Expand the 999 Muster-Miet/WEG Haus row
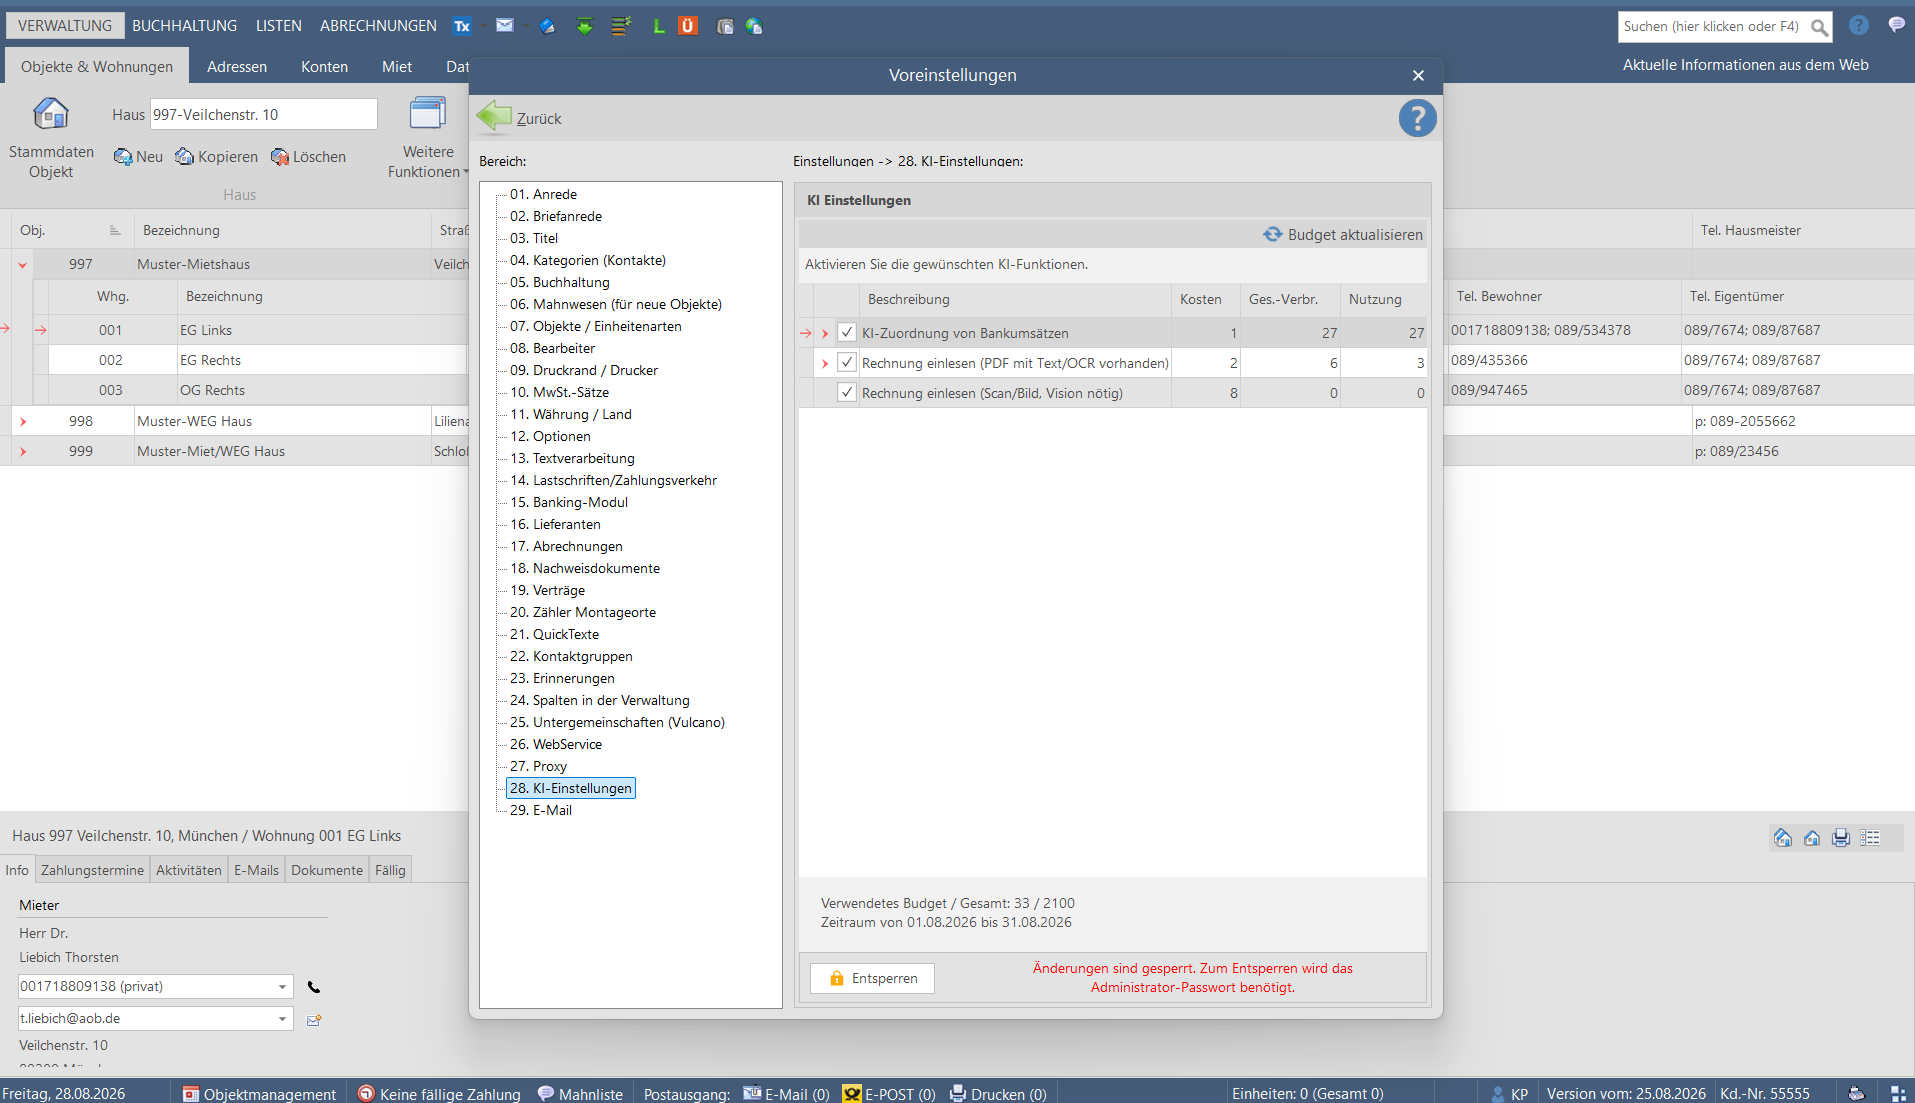The width and height of the screenshot is (1915, 1103). (22, 451)
